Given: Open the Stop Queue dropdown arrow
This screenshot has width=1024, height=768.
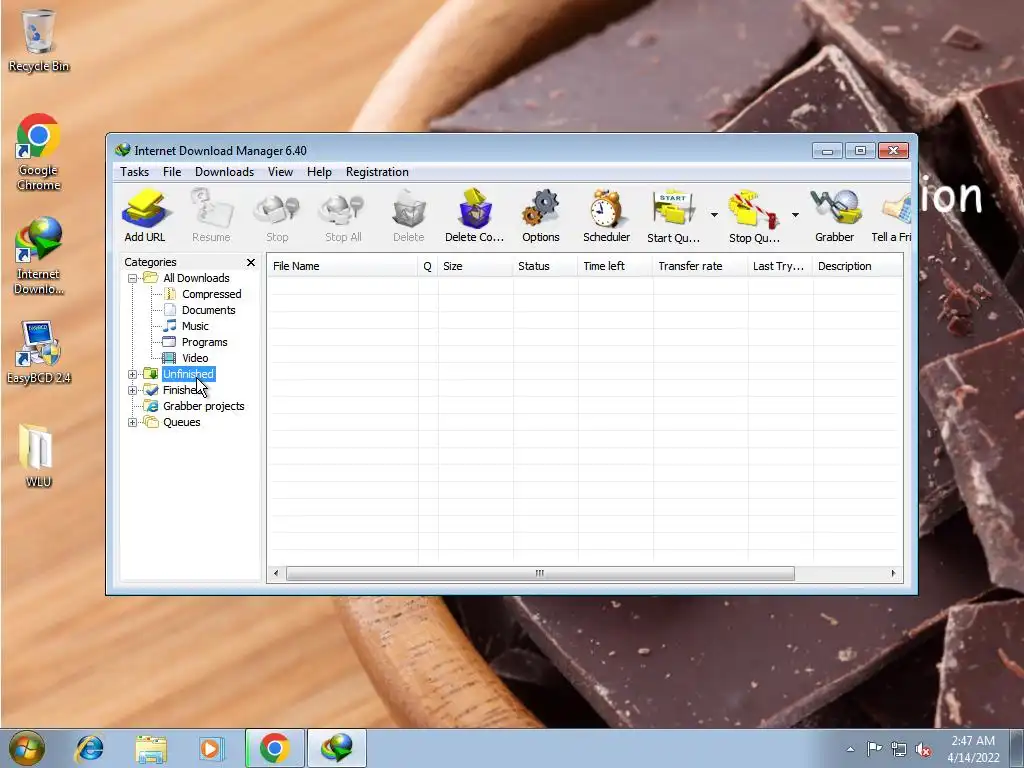Looking at the screenshot, I should pyautogui.click(x=795, y=214).
